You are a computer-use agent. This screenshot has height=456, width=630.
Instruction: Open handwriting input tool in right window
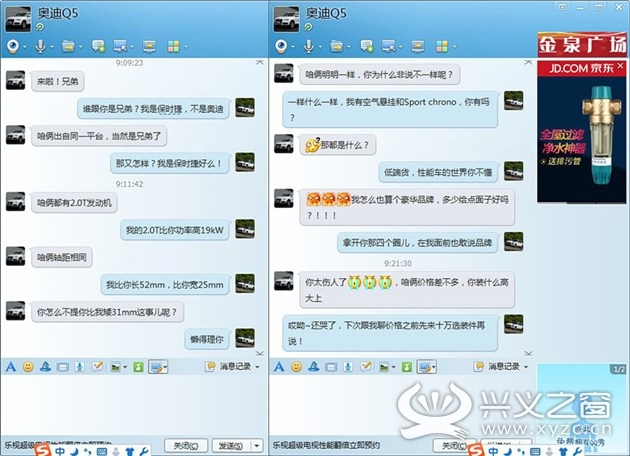tap(366, 366)
